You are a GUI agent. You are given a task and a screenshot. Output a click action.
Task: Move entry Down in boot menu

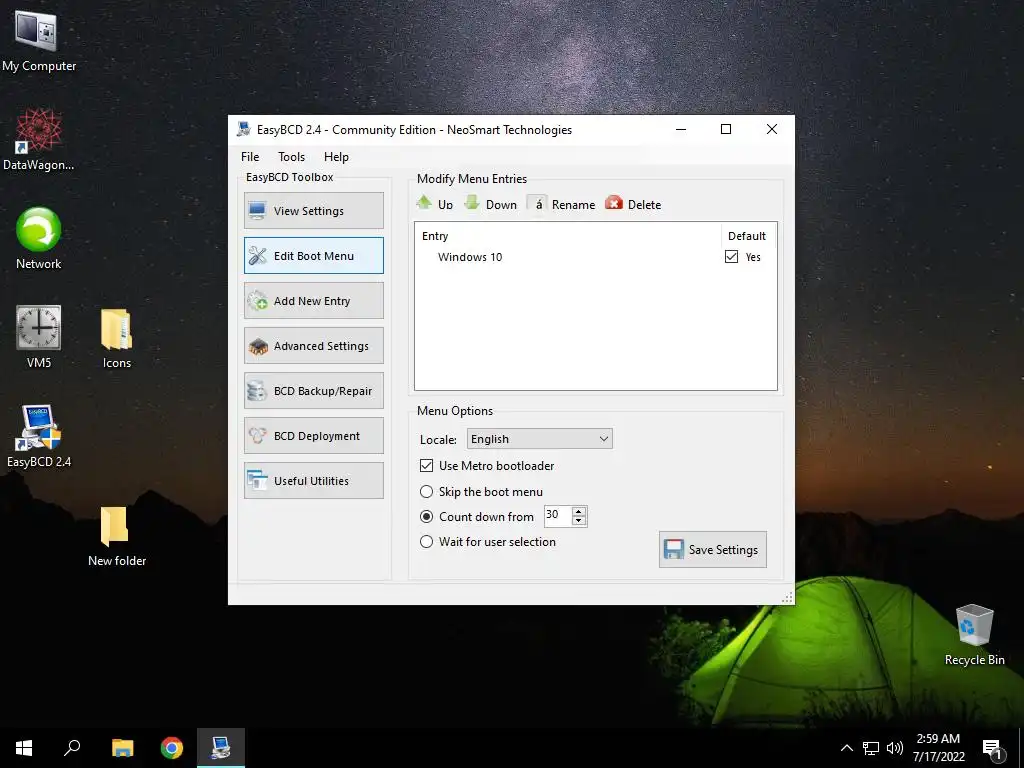pos(490,204)
